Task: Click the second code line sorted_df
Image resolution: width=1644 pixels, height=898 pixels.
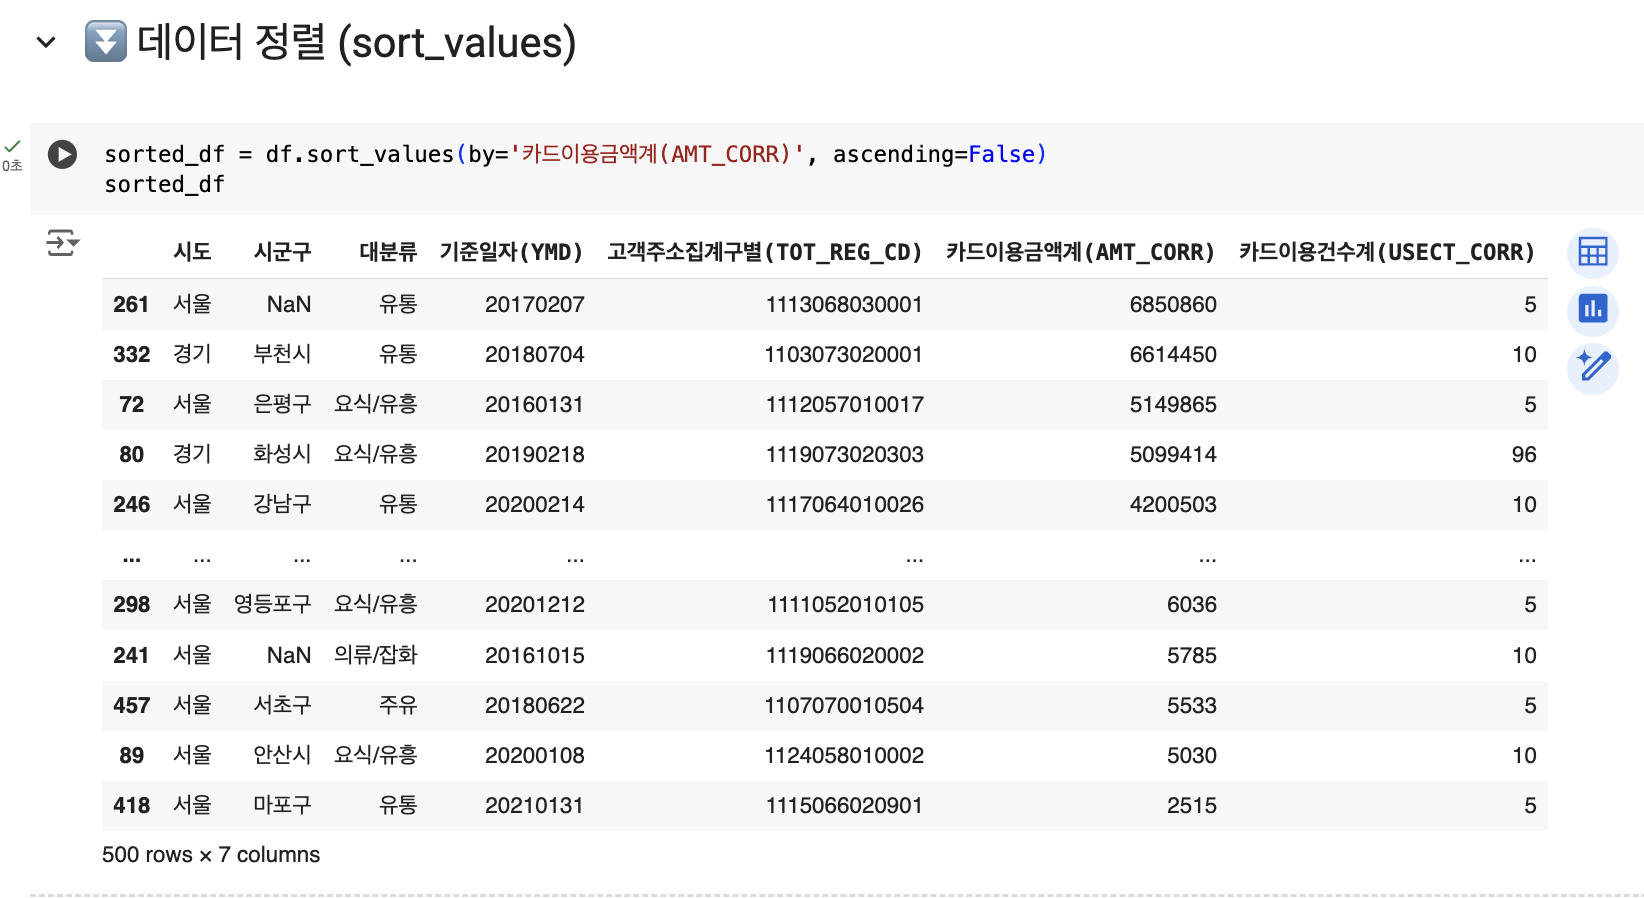Action: click(164, 184)
